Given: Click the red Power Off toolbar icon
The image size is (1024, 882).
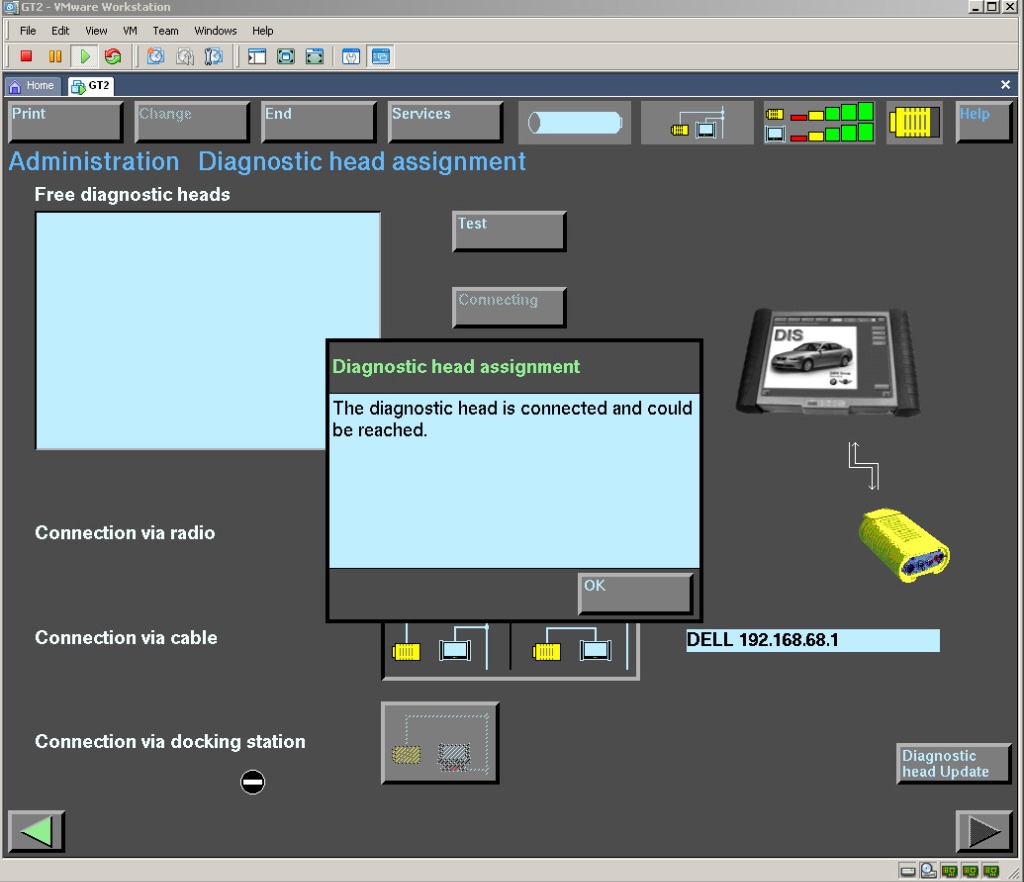Looking at the screenshot, I should [27, 57].
